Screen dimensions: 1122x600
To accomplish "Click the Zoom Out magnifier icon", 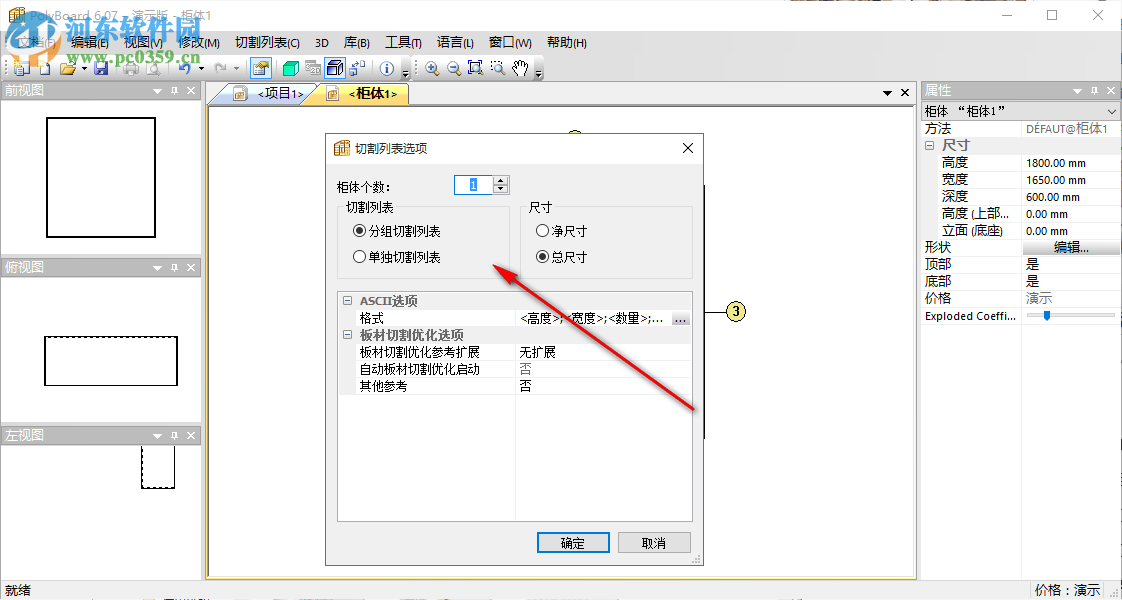I will (453, 68).
